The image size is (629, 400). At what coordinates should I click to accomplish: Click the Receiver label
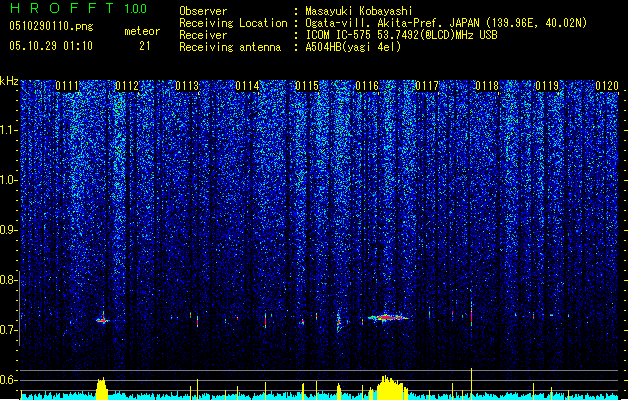click(203, 35)
